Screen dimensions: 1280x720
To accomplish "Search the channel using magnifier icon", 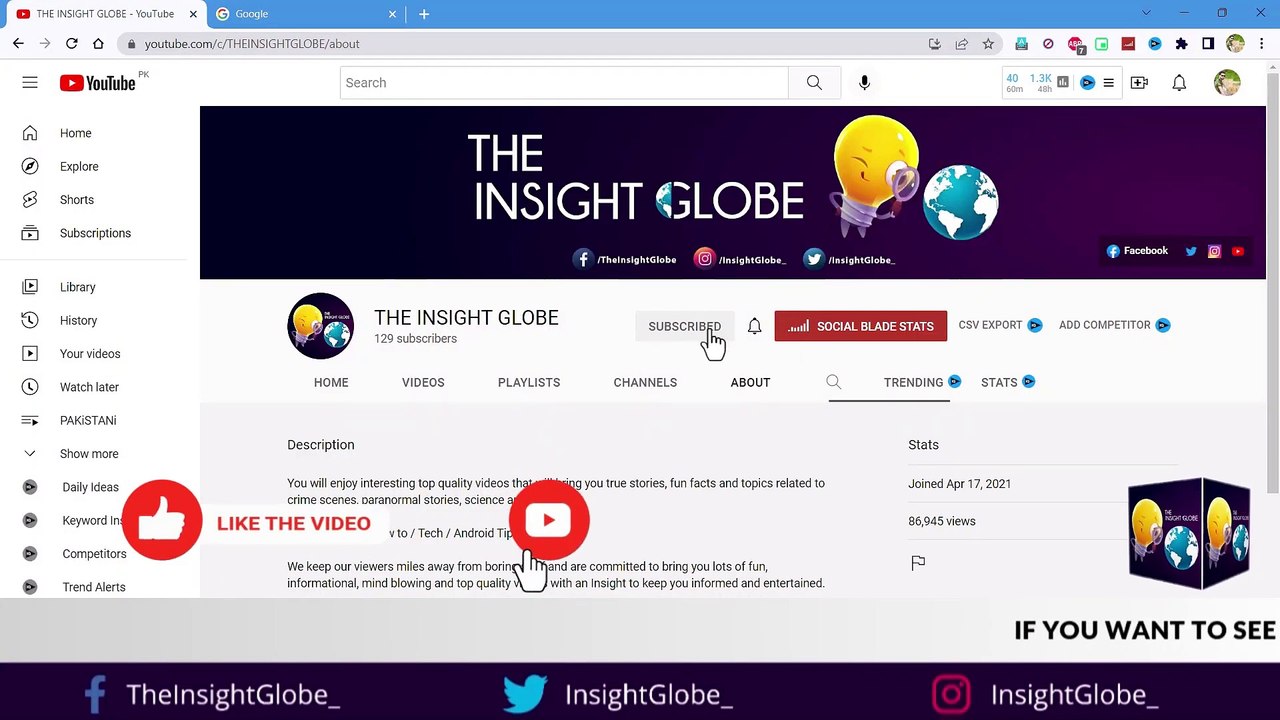I will click(x=833, y=381).
